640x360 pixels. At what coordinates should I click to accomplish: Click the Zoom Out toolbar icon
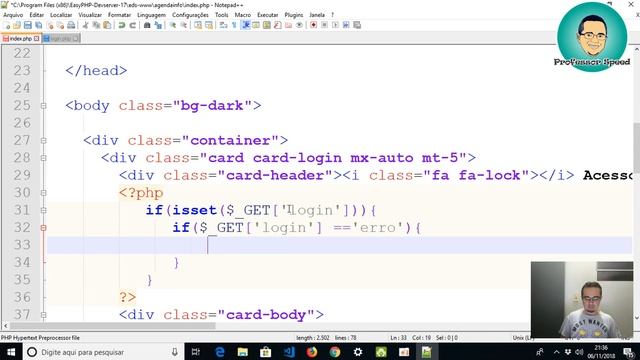point(184,25)
